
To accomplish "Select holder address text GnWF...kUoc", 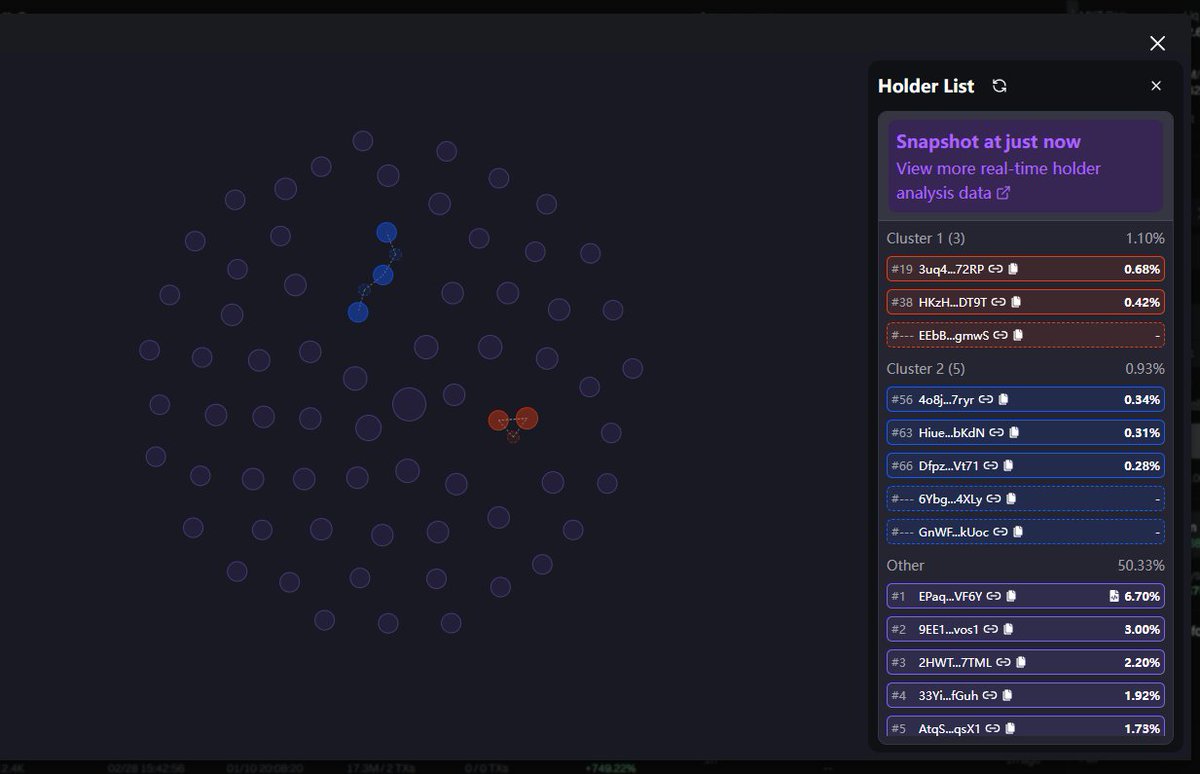I will 954,532.
